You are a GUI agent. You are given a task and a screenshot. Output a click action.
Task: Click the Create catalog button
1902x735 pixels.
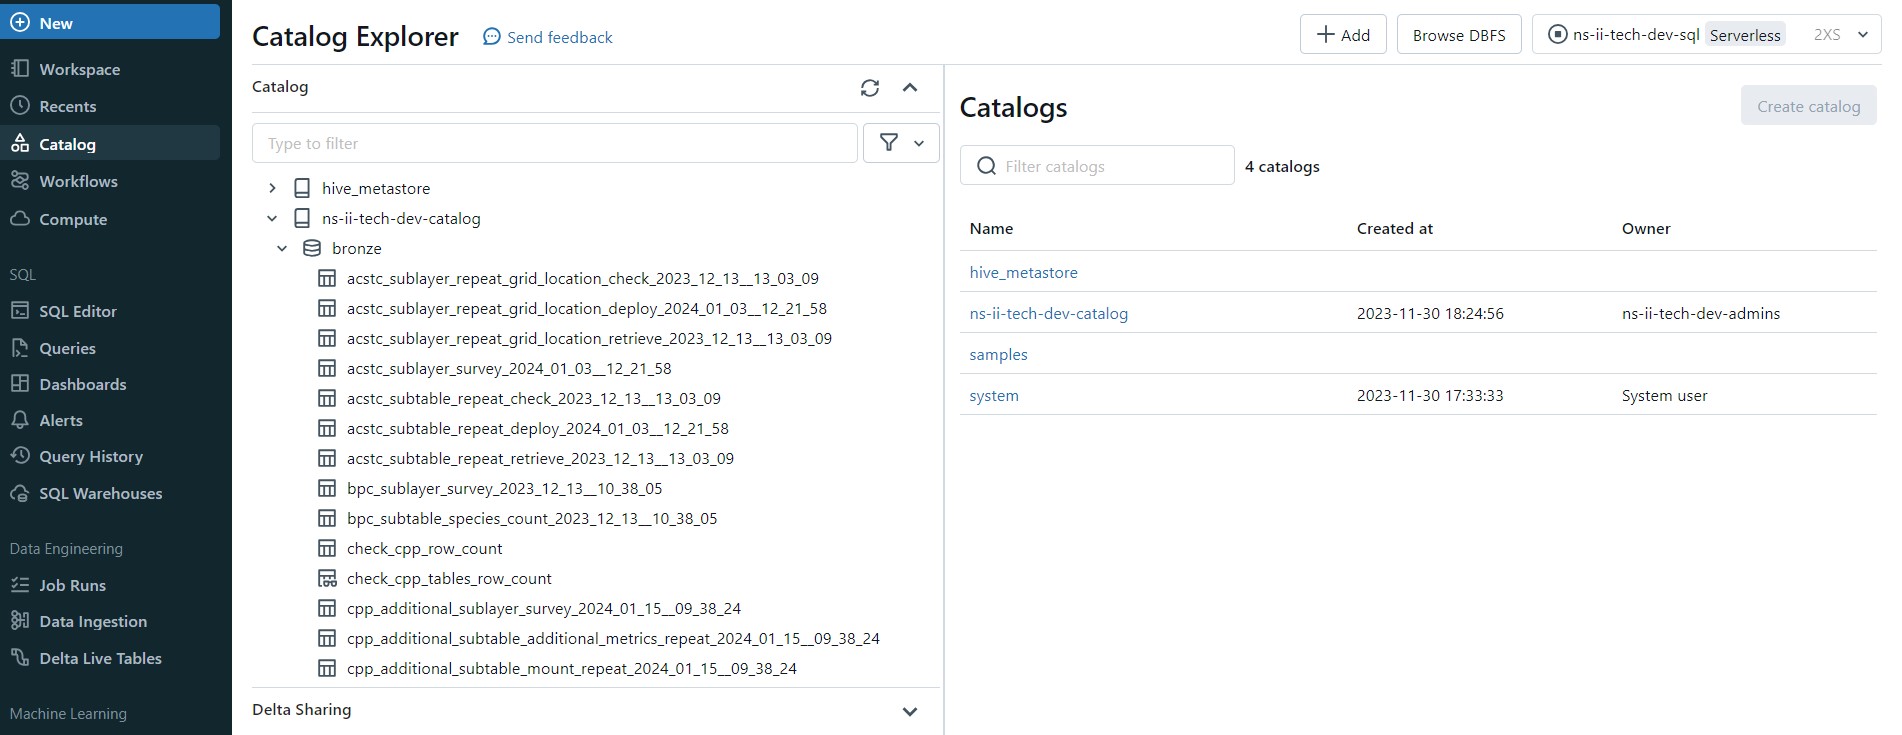pos(1808,106)
